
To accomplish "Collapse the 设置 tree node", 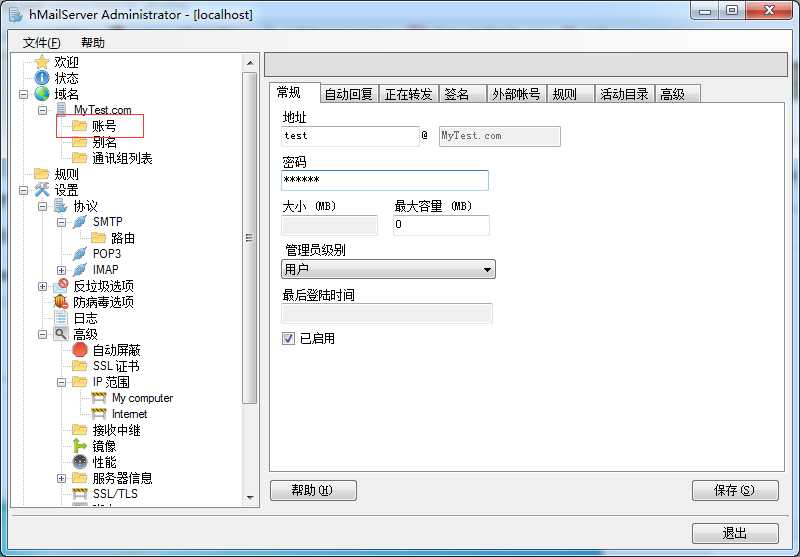I will 23,190.
